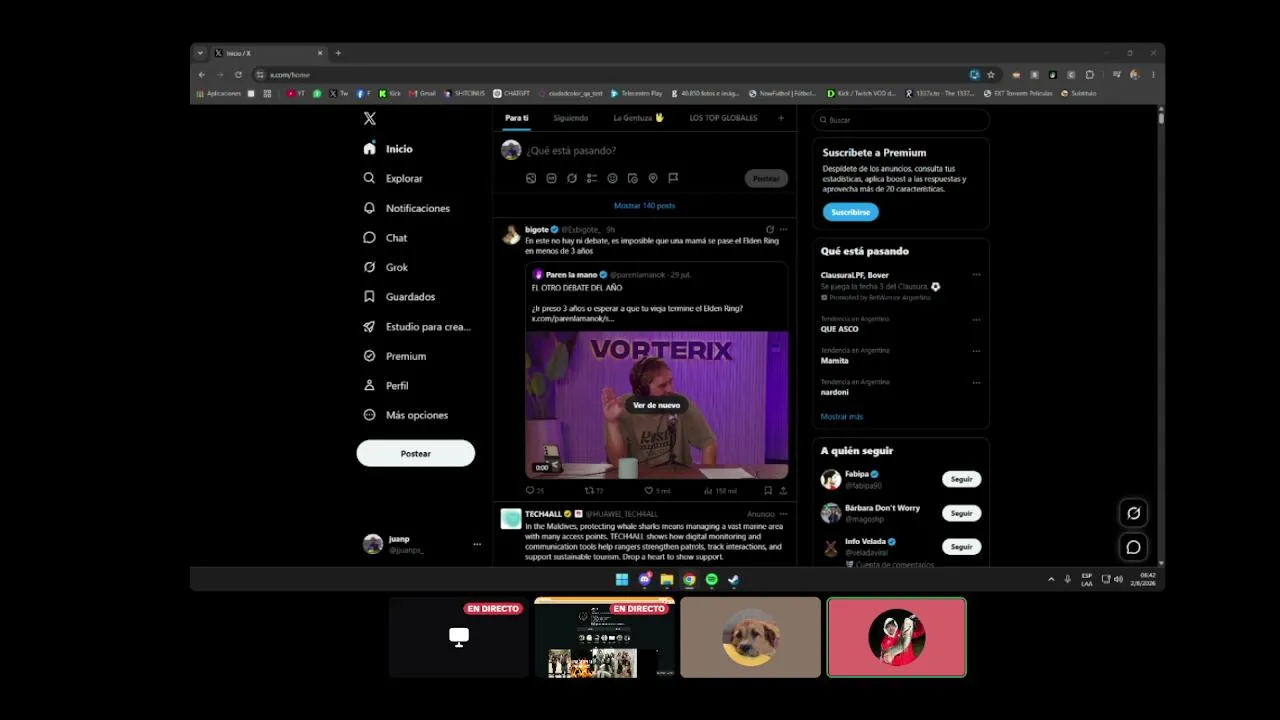Image resolution: width=1280 pixels, height=720 pixels.
Task: Click the Grok icon in the composer
Action: click(x=572, y=178)
